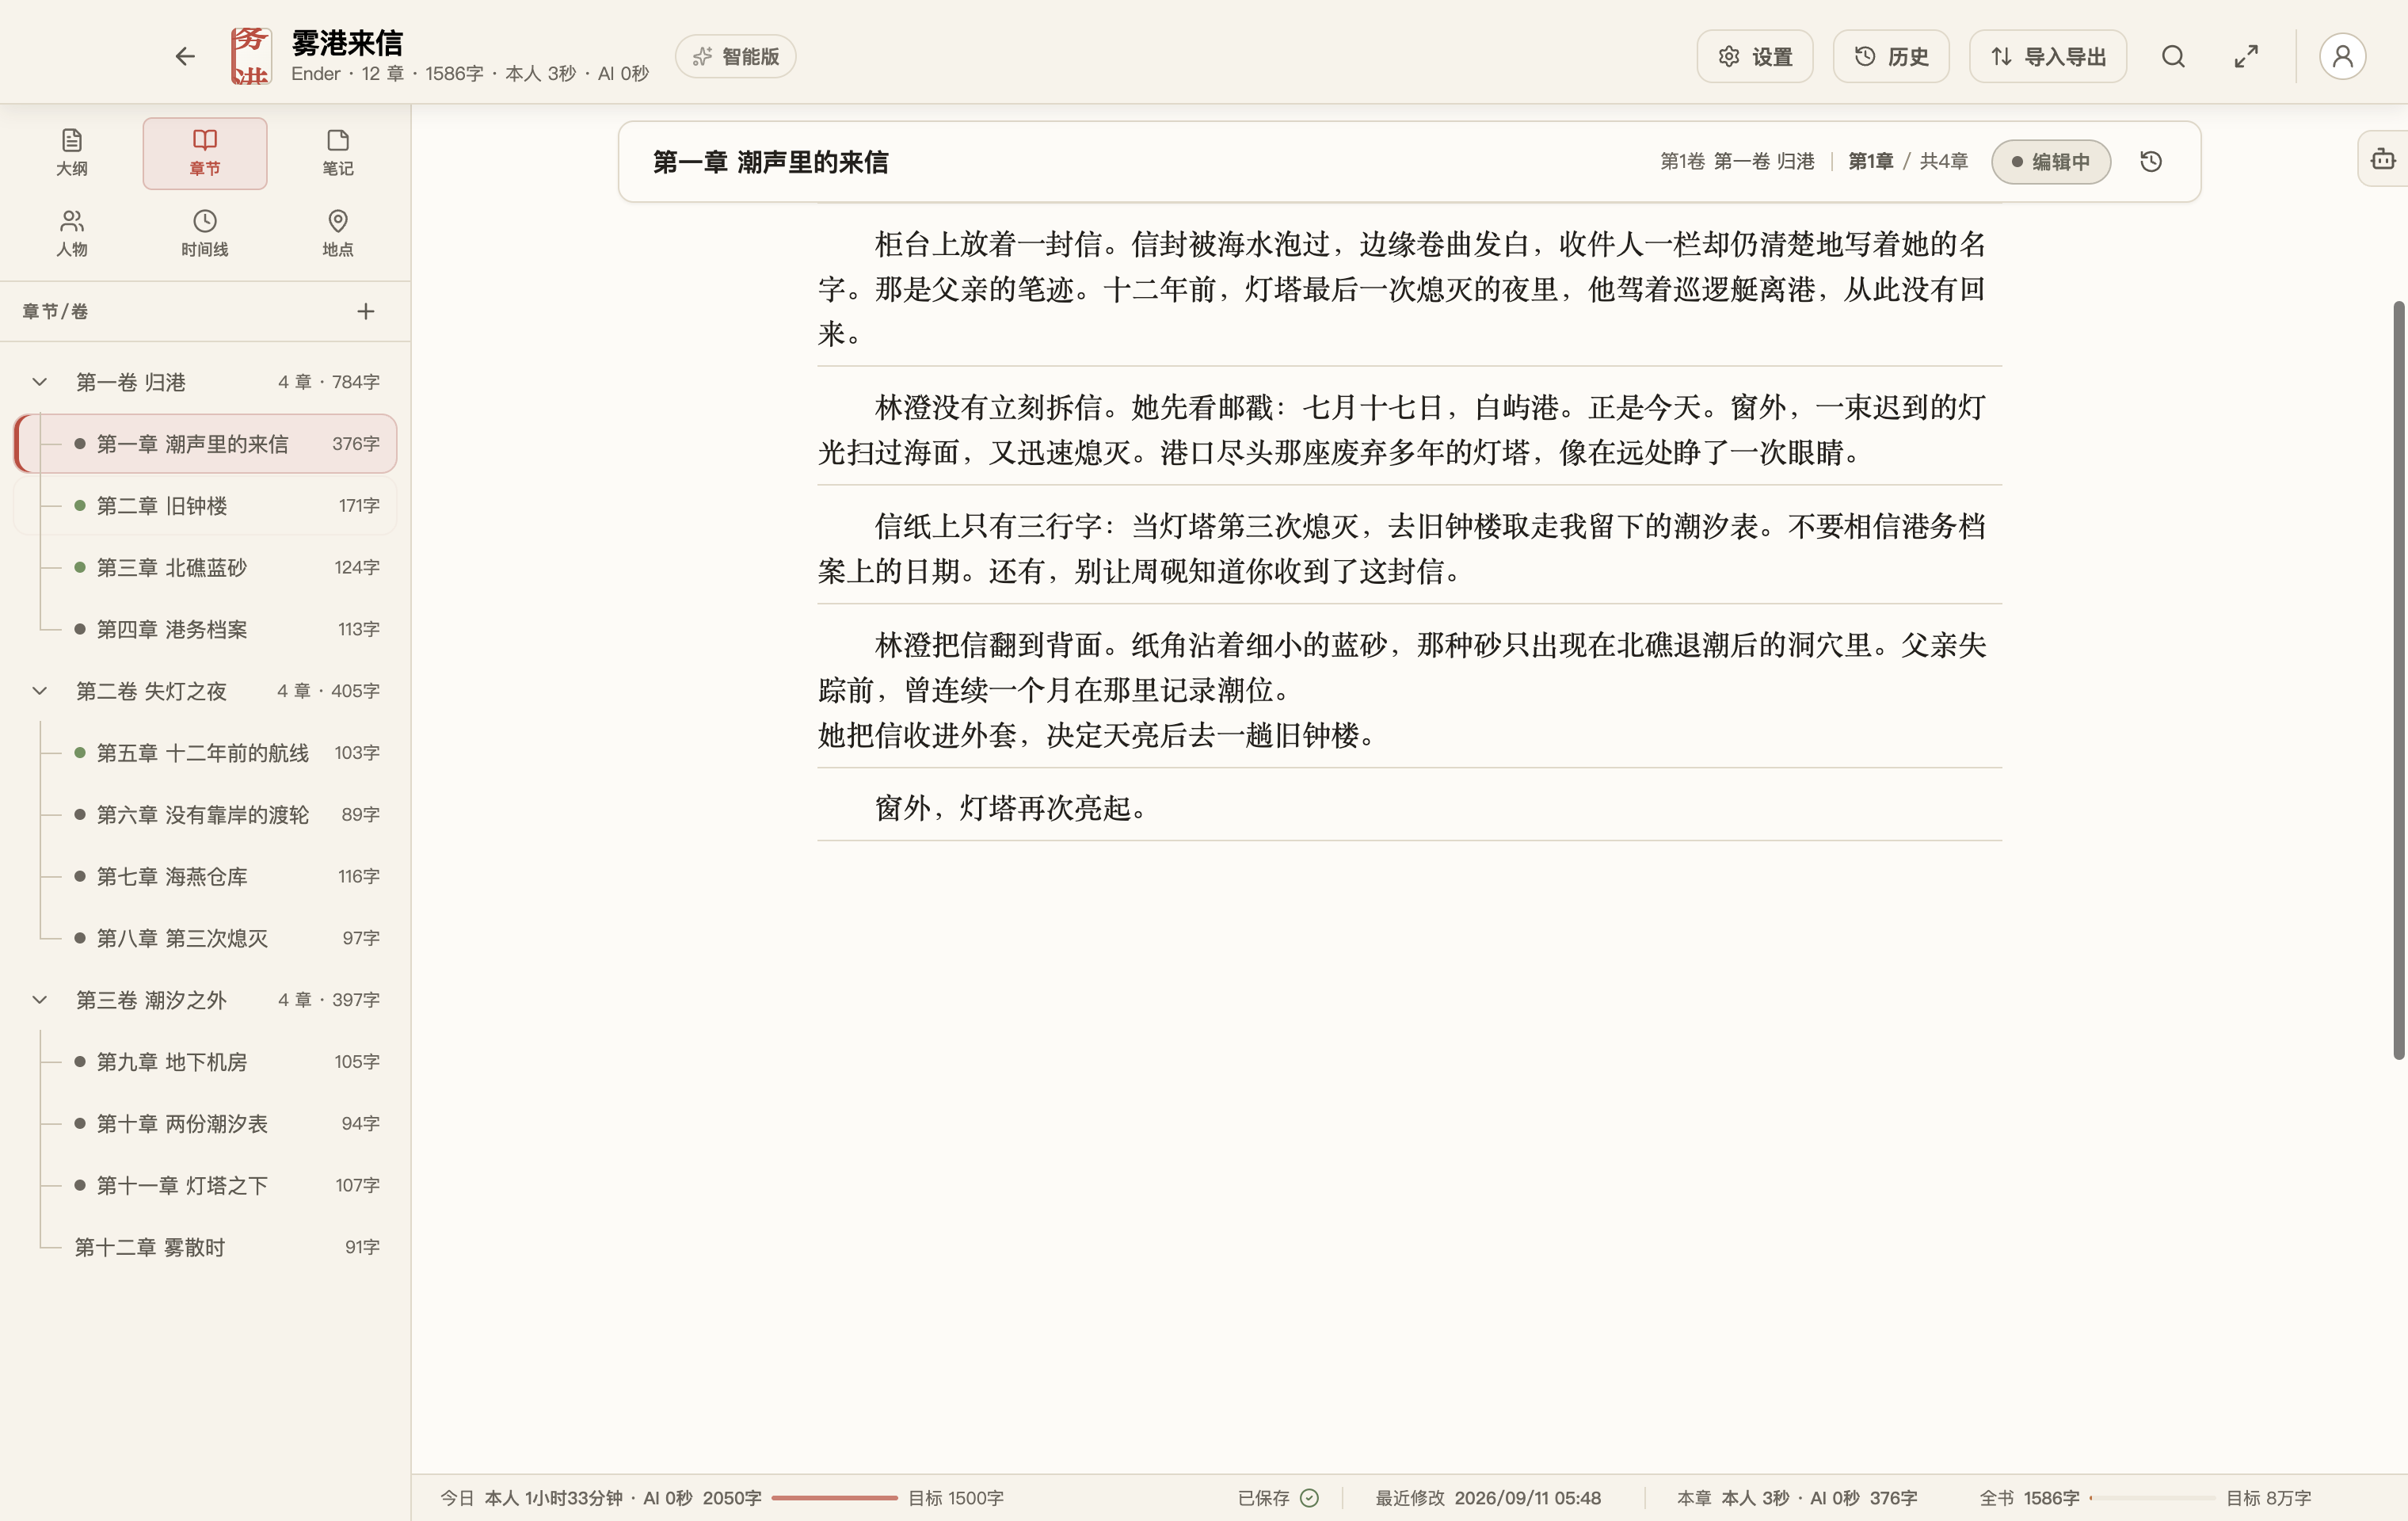Open chapter 第八章 第三次熄灭
The image size is (2408, 1521).
[206, 938]
